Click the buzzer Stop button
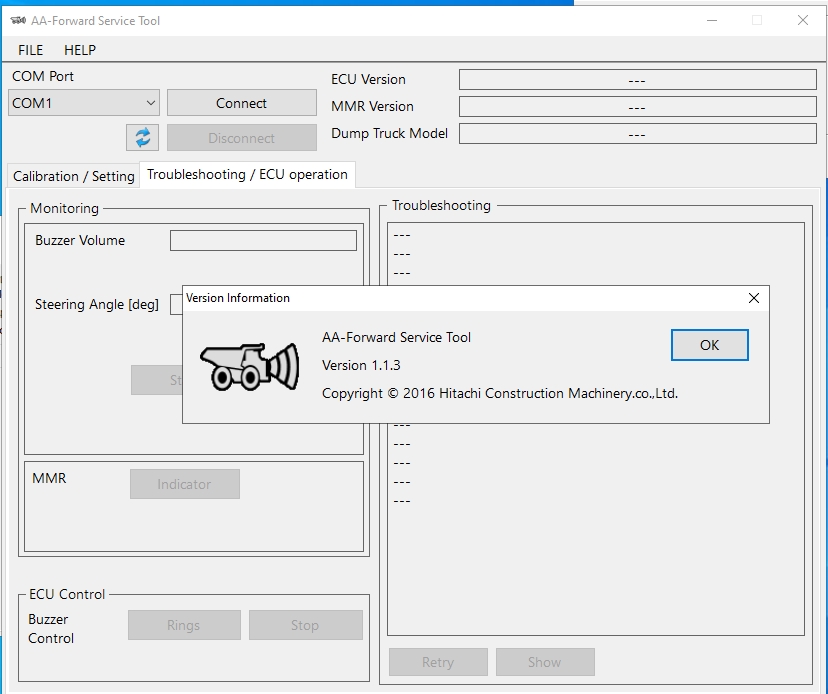Screen dimensions: 828x694 (x=305, y=625)
